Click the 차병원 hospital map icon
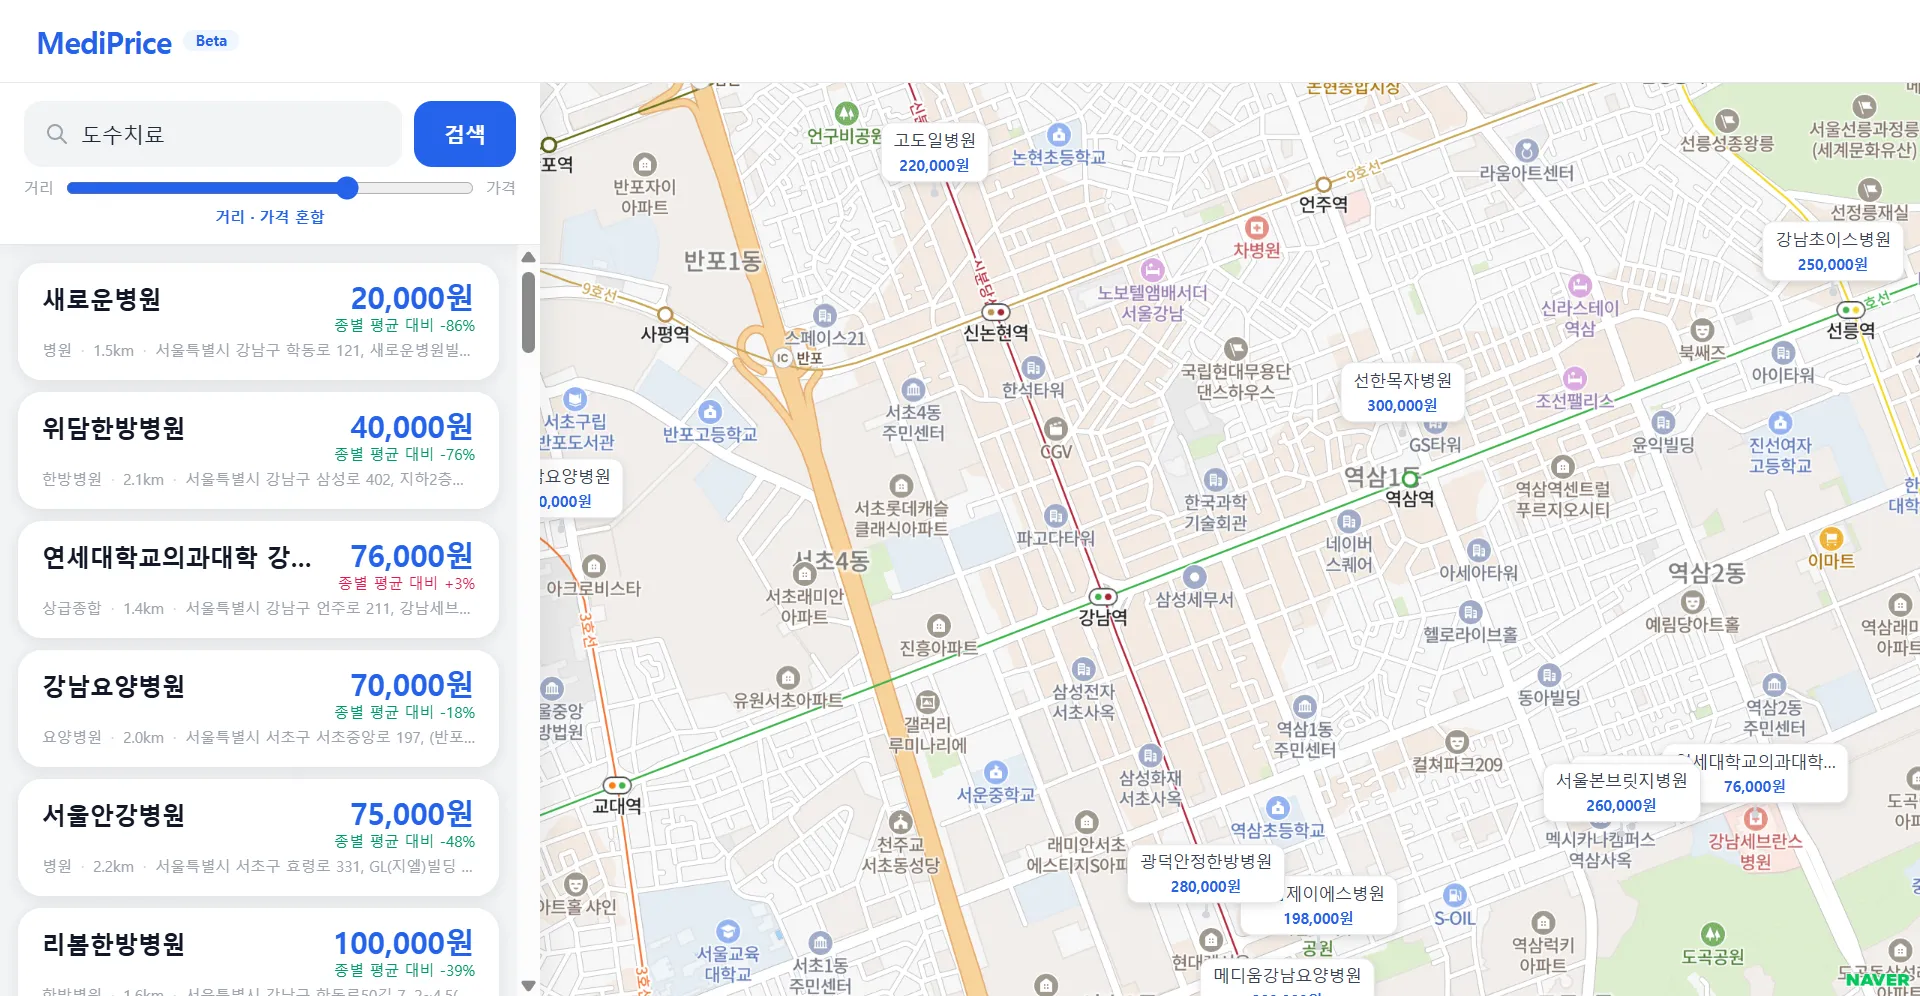The width and height of the screenshot is (1920, 996). pyautogui.click(x=1257, y=227)
